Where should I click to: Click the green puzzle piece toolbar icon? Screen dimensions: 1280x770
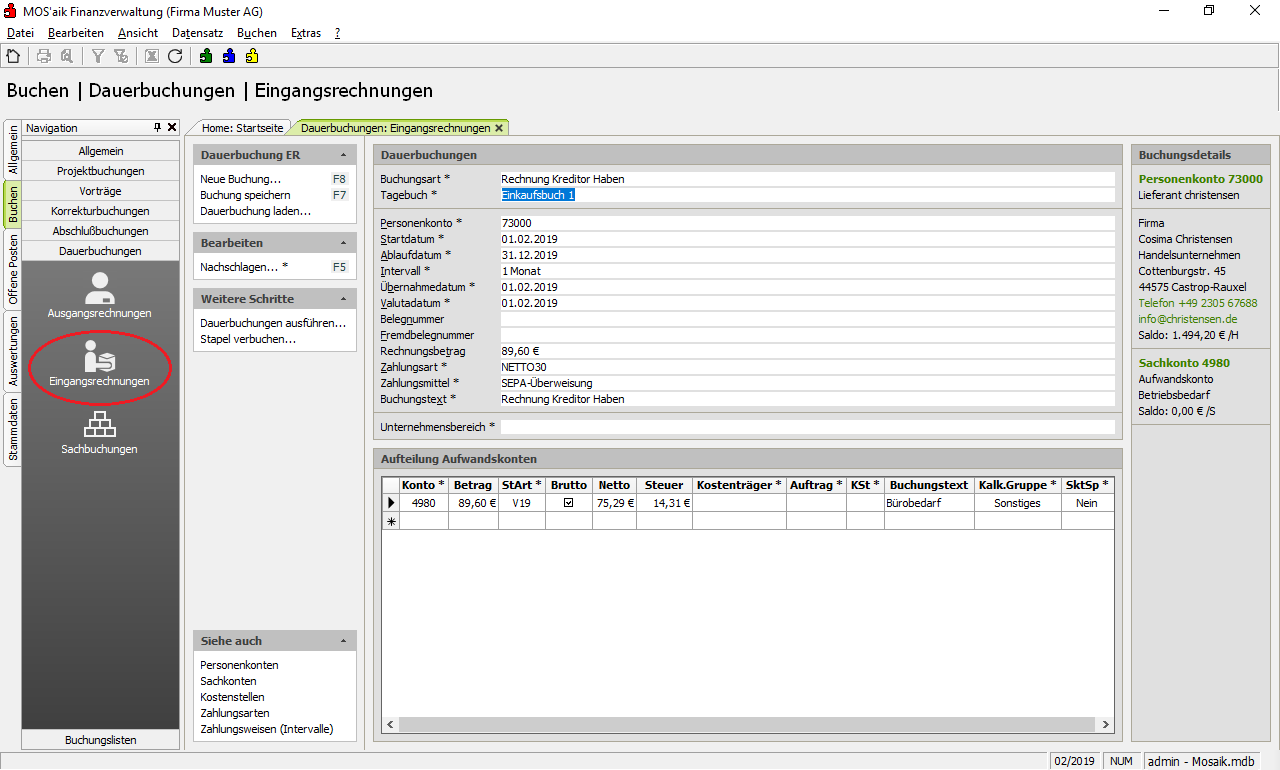pos(206,56)
